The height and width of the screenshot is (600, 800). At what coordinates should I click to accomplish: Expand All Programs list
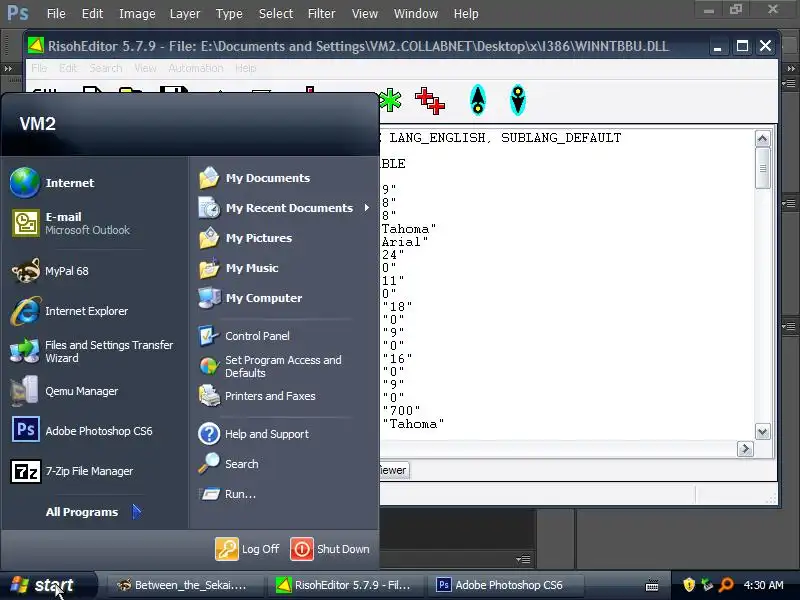click(x=94, y=512)
